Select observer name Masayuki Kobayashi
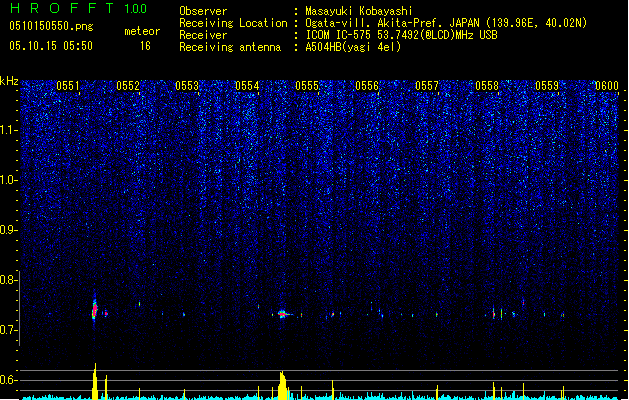Viewport: 629px width, 400px height. click(x=359, y=11)
